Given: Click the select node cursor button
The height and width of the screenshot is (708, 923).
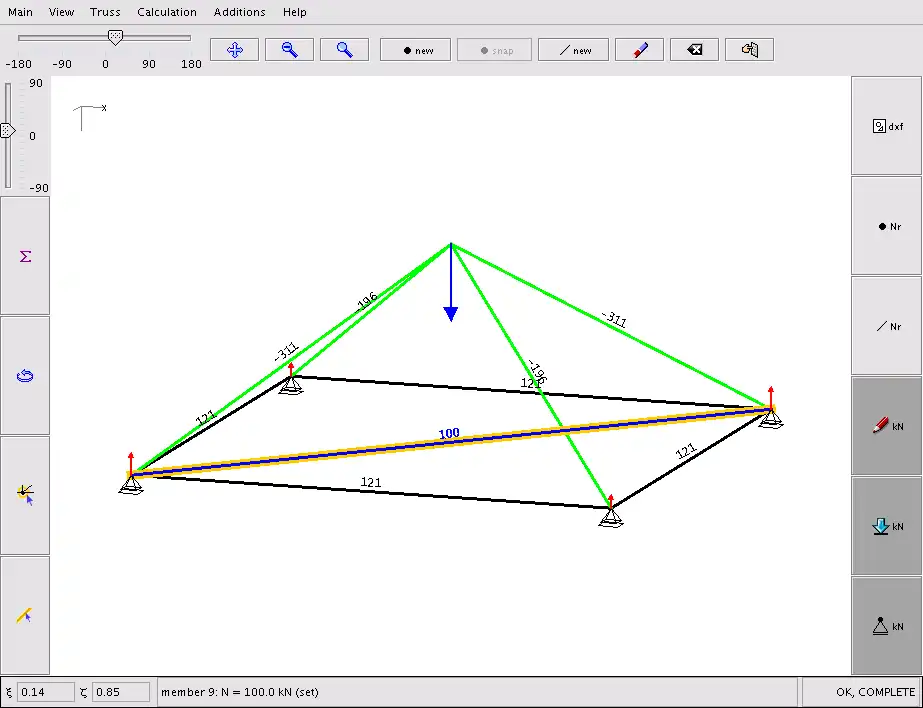Looking at the screenshot, I should point(25,496).
